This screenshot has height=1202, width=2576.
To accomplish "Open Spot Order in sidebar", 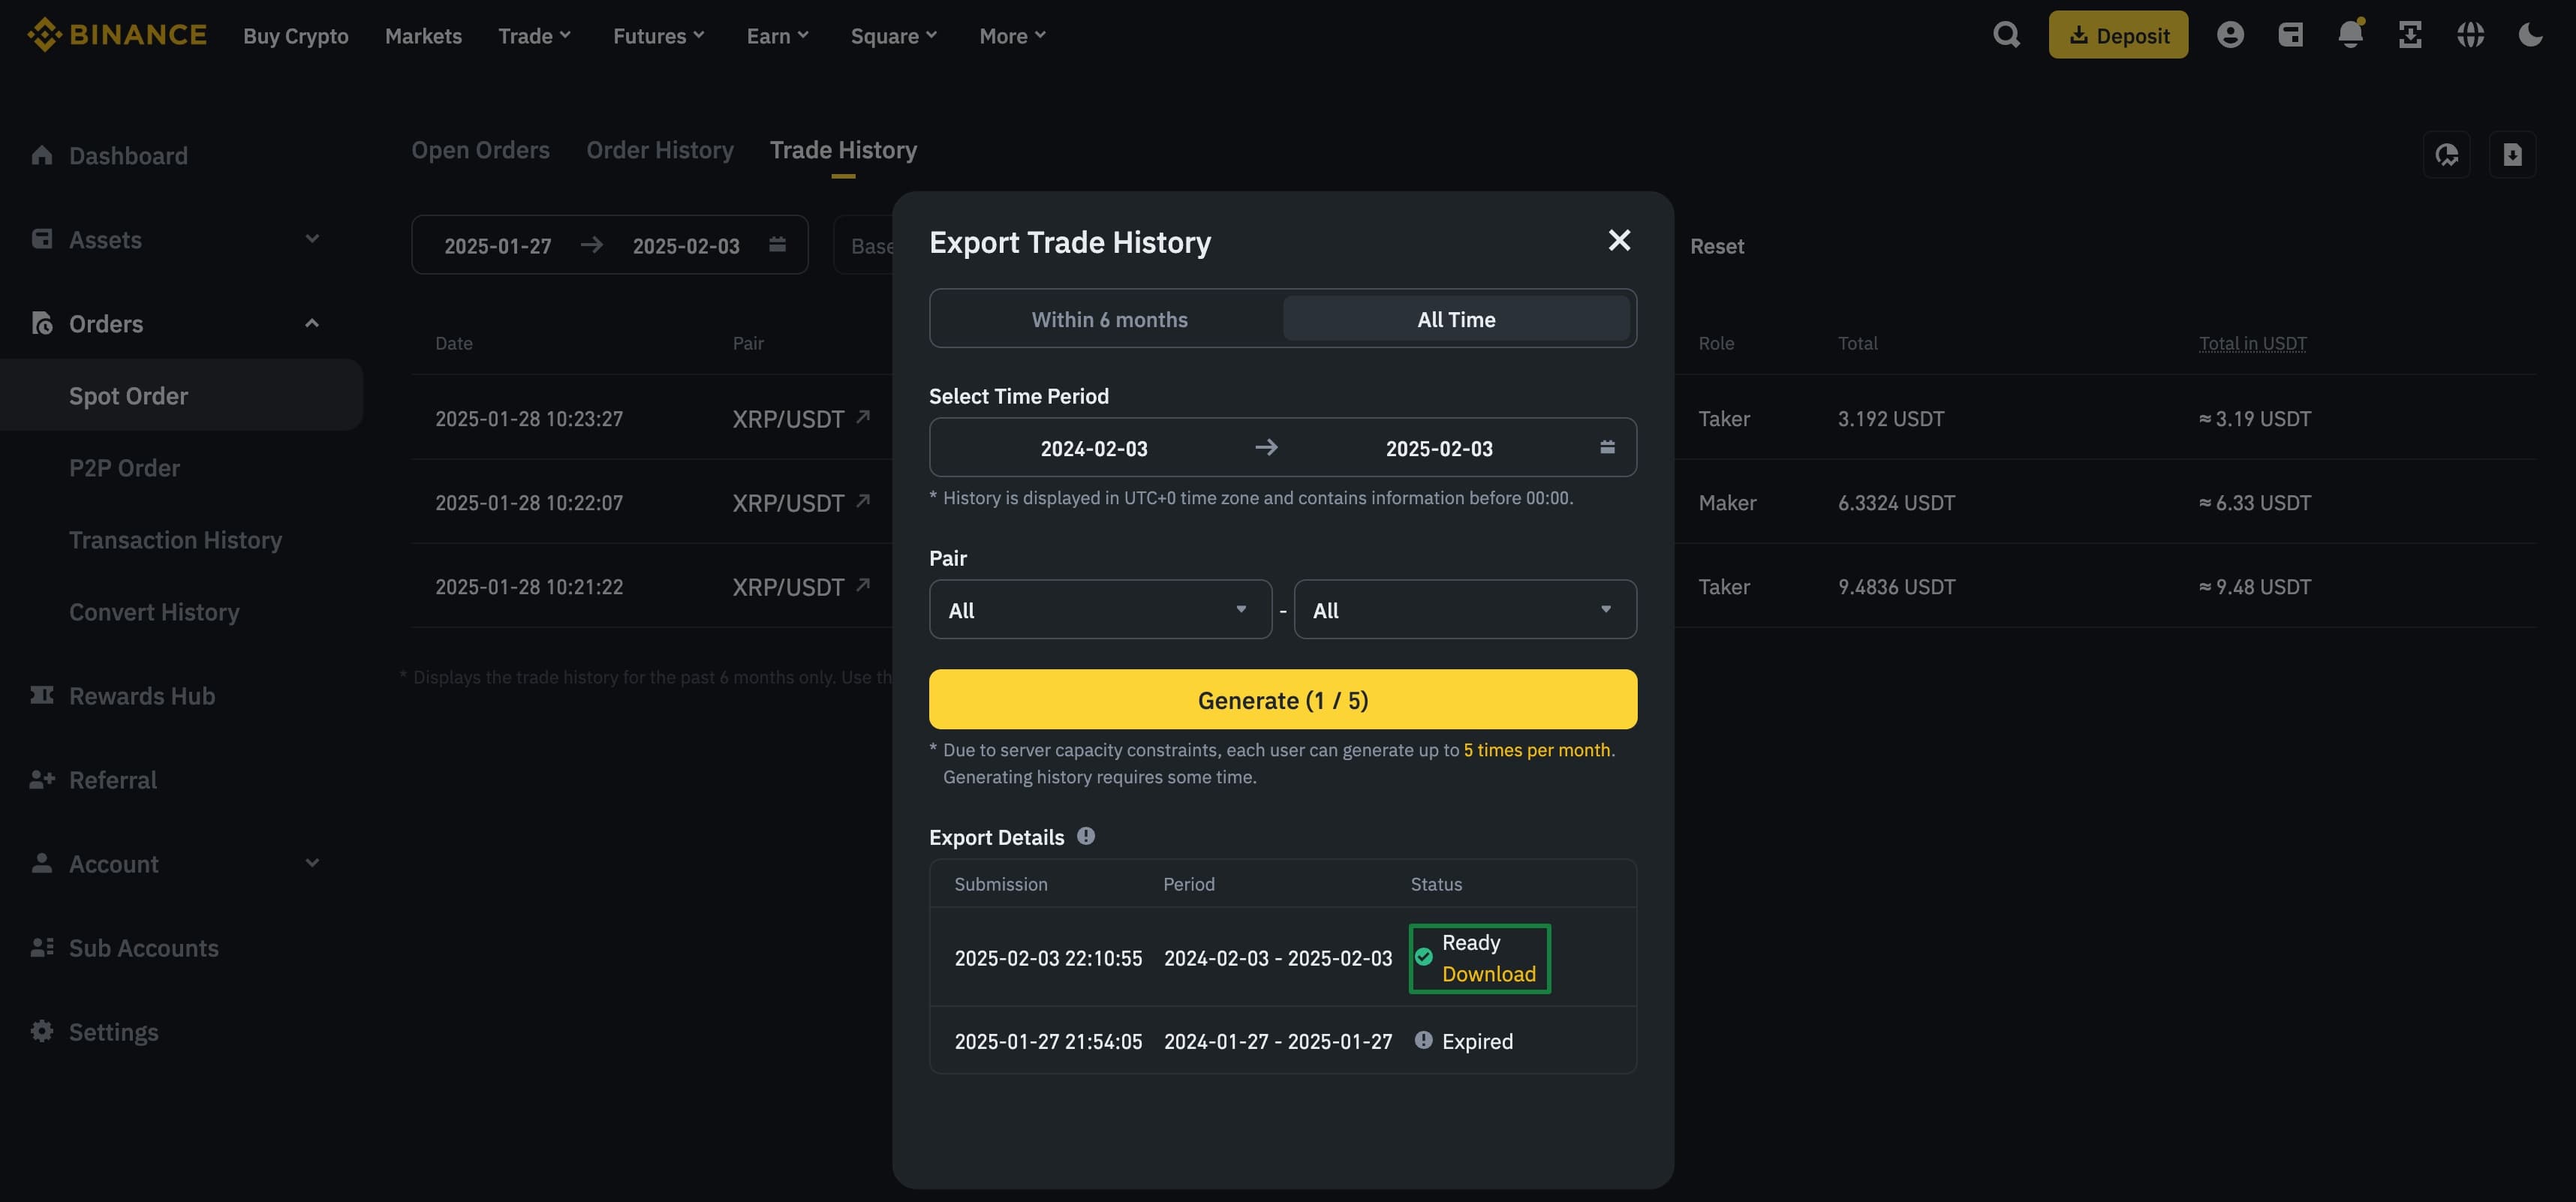I will coord(181,395).
